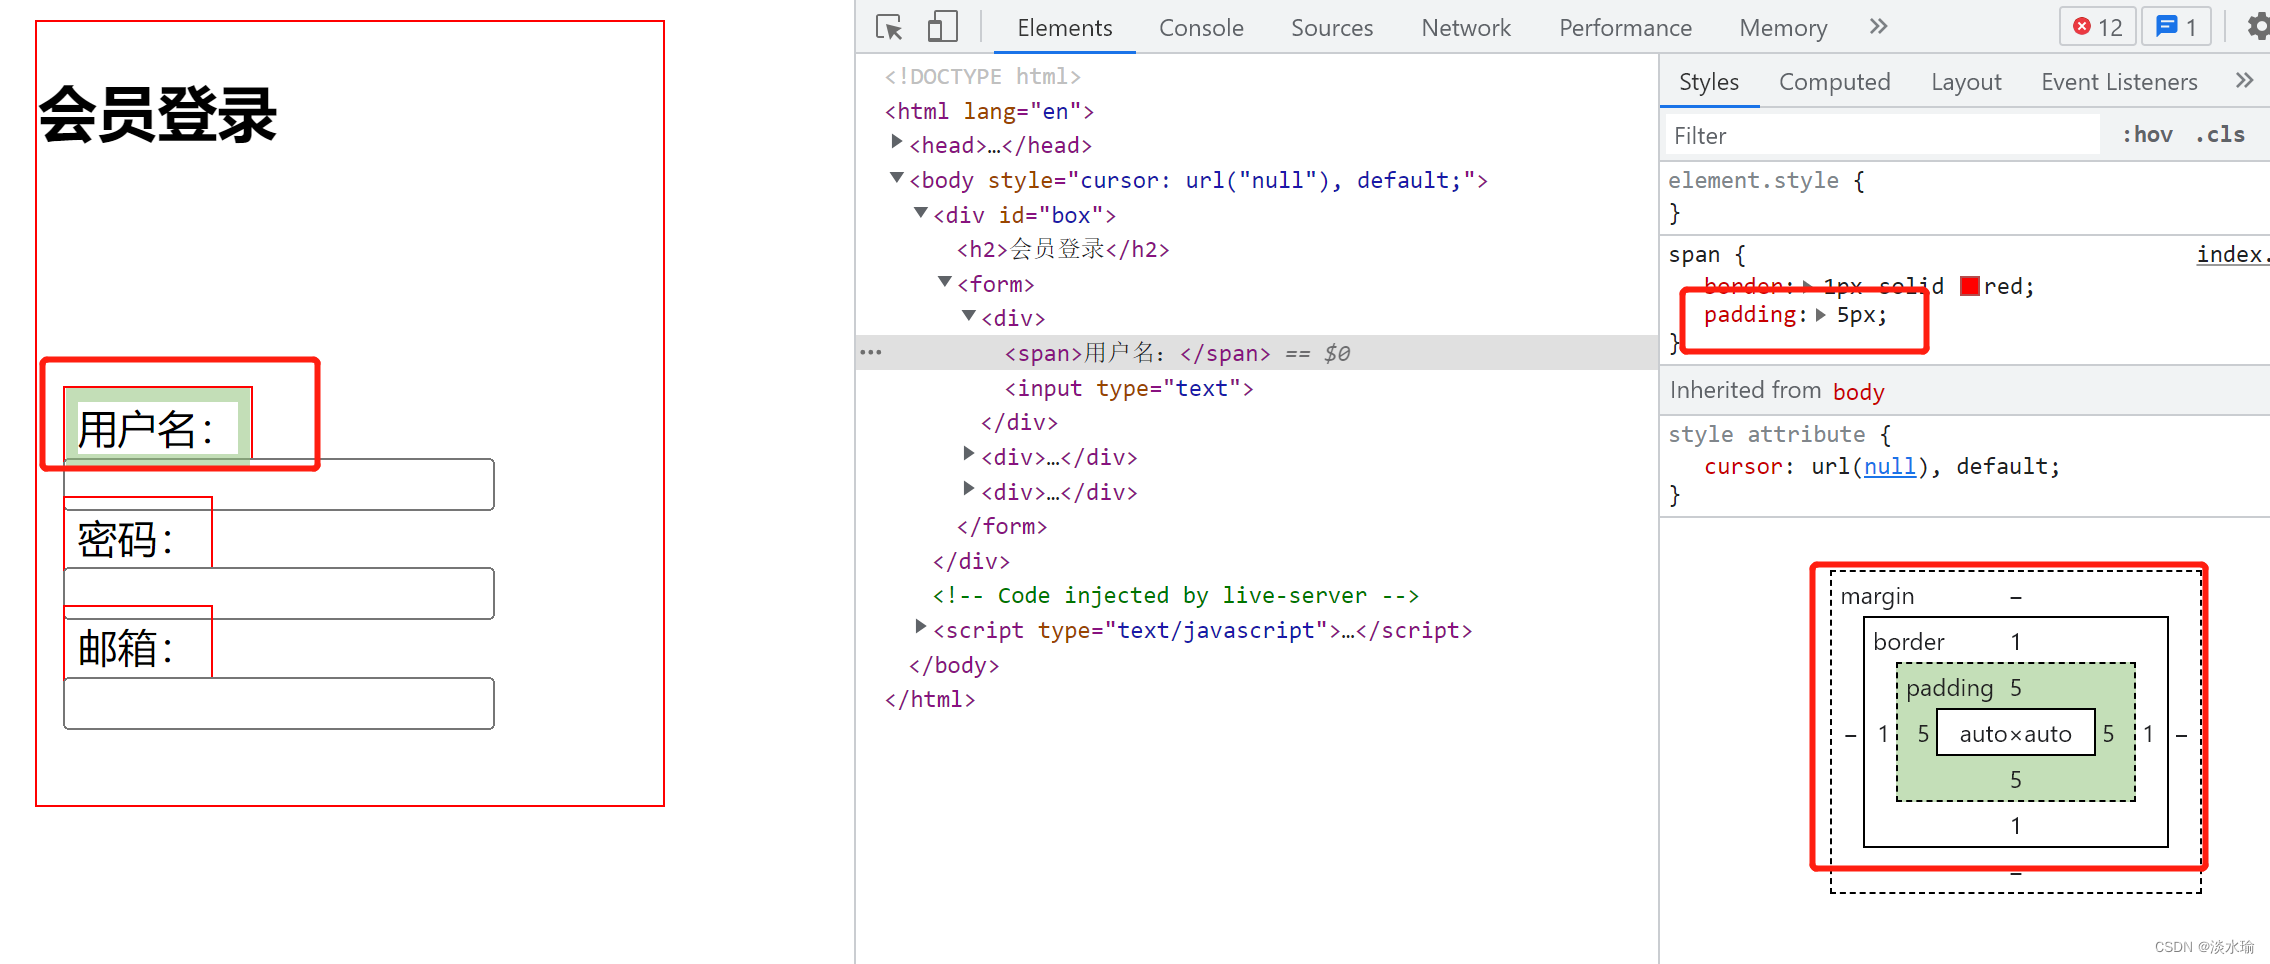
Task: Follow the null cursor url link
Action: (1890, 466)
